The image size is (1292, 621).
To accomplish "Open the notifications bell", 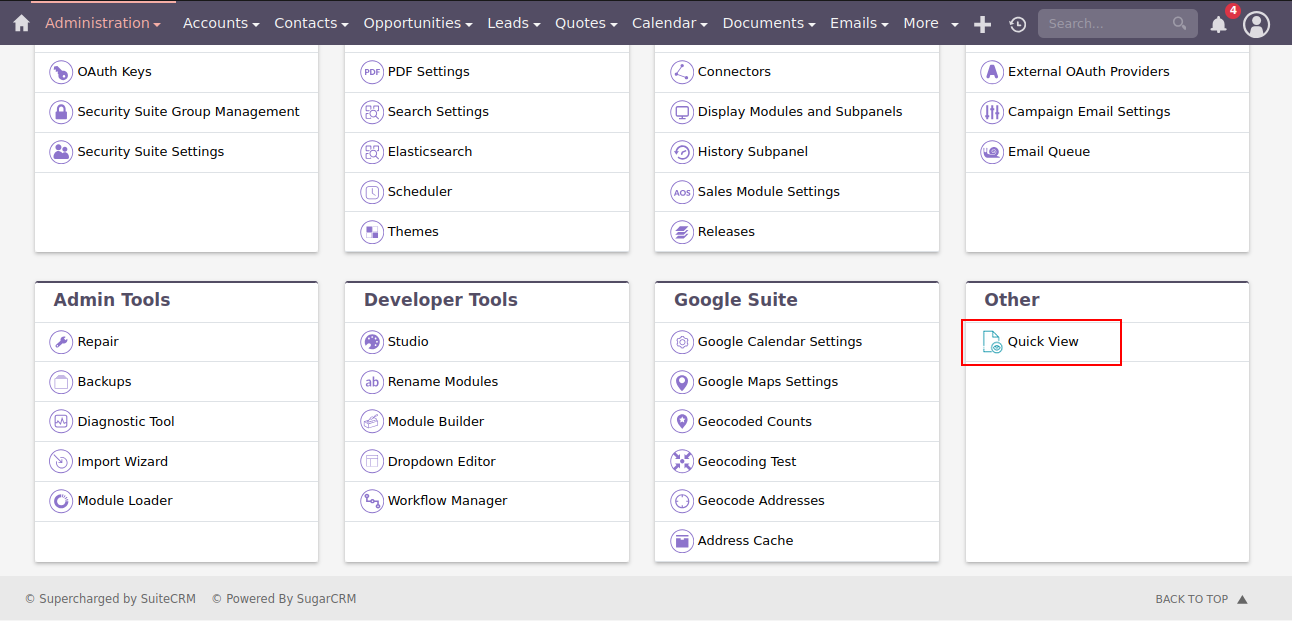I will [x=1218, y=24].
